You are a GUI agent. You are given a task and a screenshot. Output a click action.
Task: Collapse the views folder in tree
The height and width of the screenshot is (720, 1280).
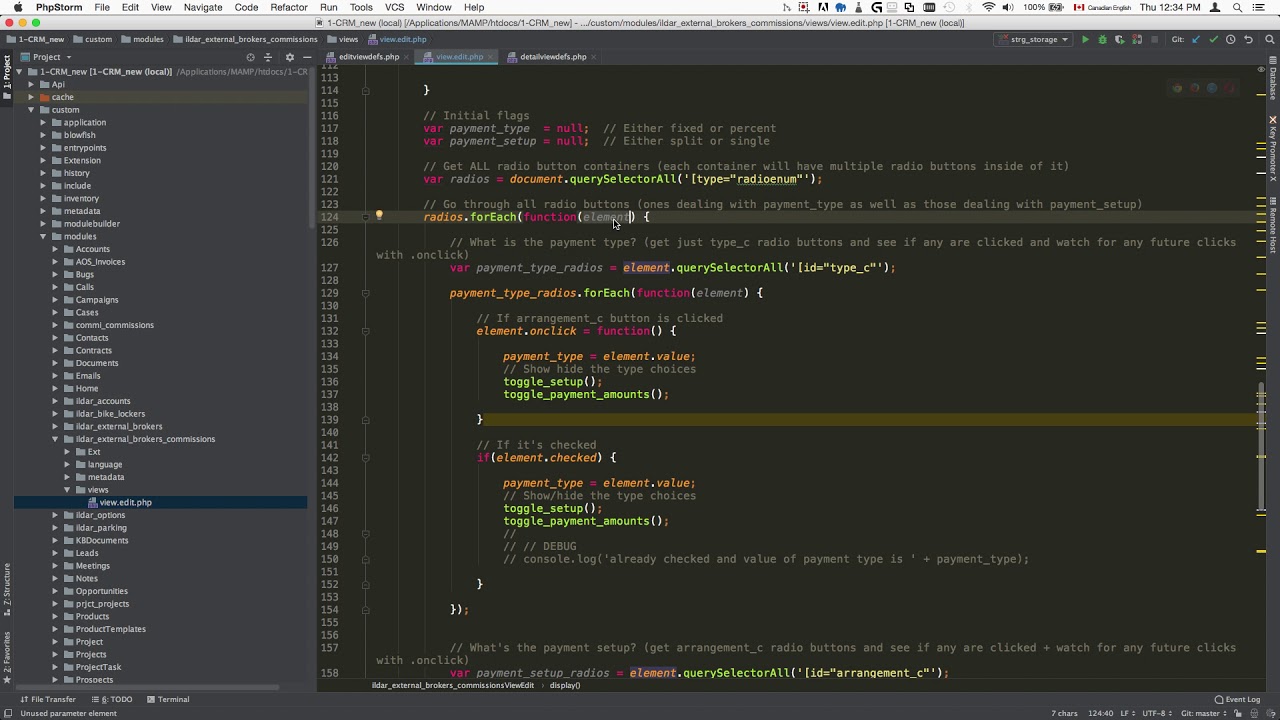point(68,490)
